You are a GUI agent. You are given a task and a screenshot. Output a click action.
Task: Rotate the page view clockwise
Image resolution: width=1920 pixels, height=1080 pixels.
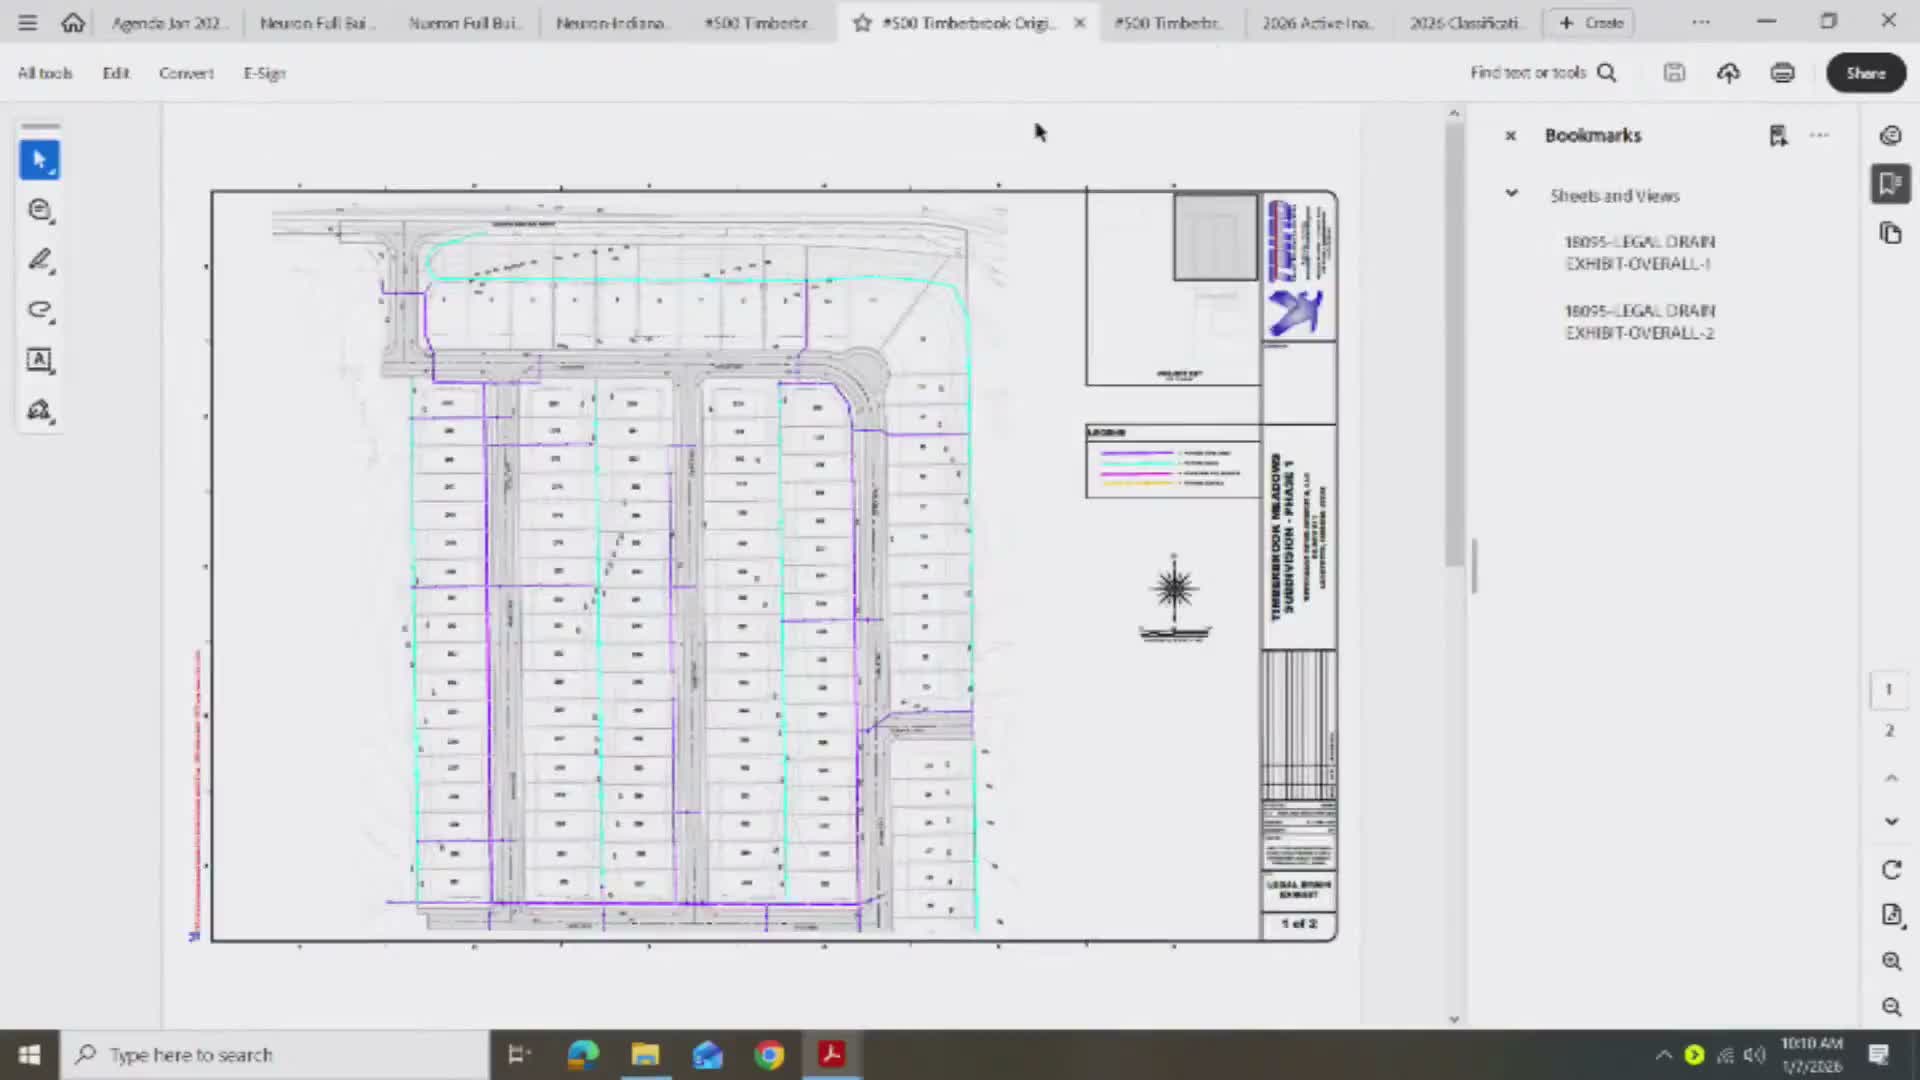(x=1891, y=870)
